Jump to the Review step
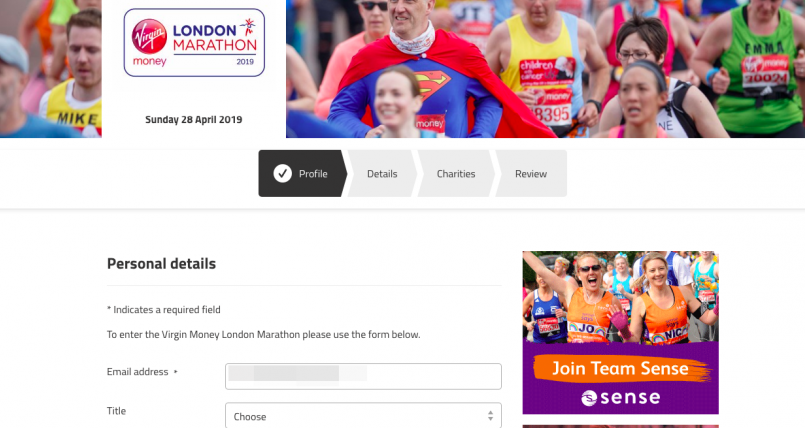805x428 pixels. [531, 173]
